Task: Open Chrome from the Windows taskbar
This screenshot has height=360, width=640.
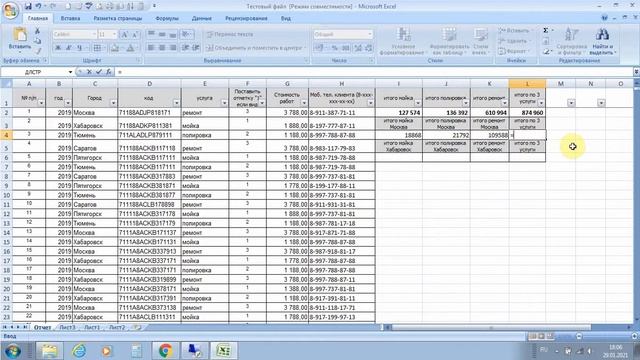Action: coord(165,350)
